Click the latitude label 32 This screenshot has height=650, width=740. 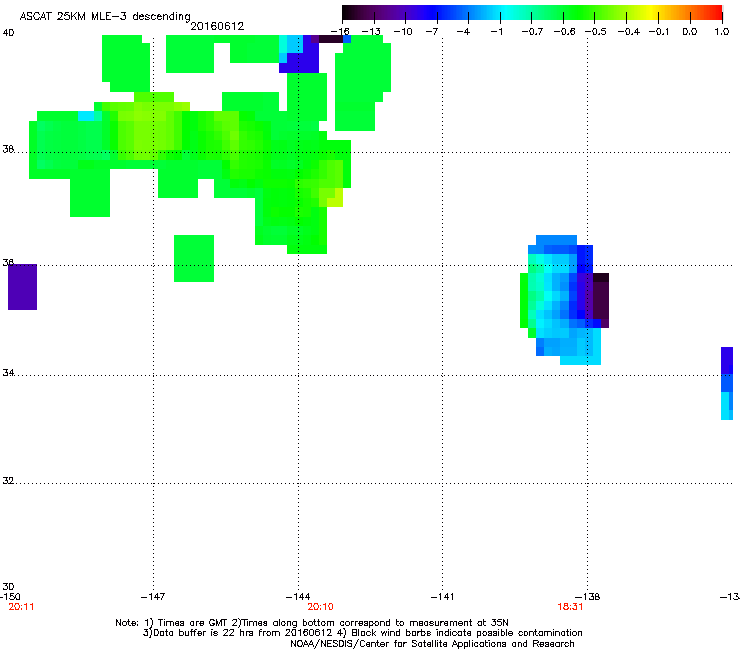8,481
